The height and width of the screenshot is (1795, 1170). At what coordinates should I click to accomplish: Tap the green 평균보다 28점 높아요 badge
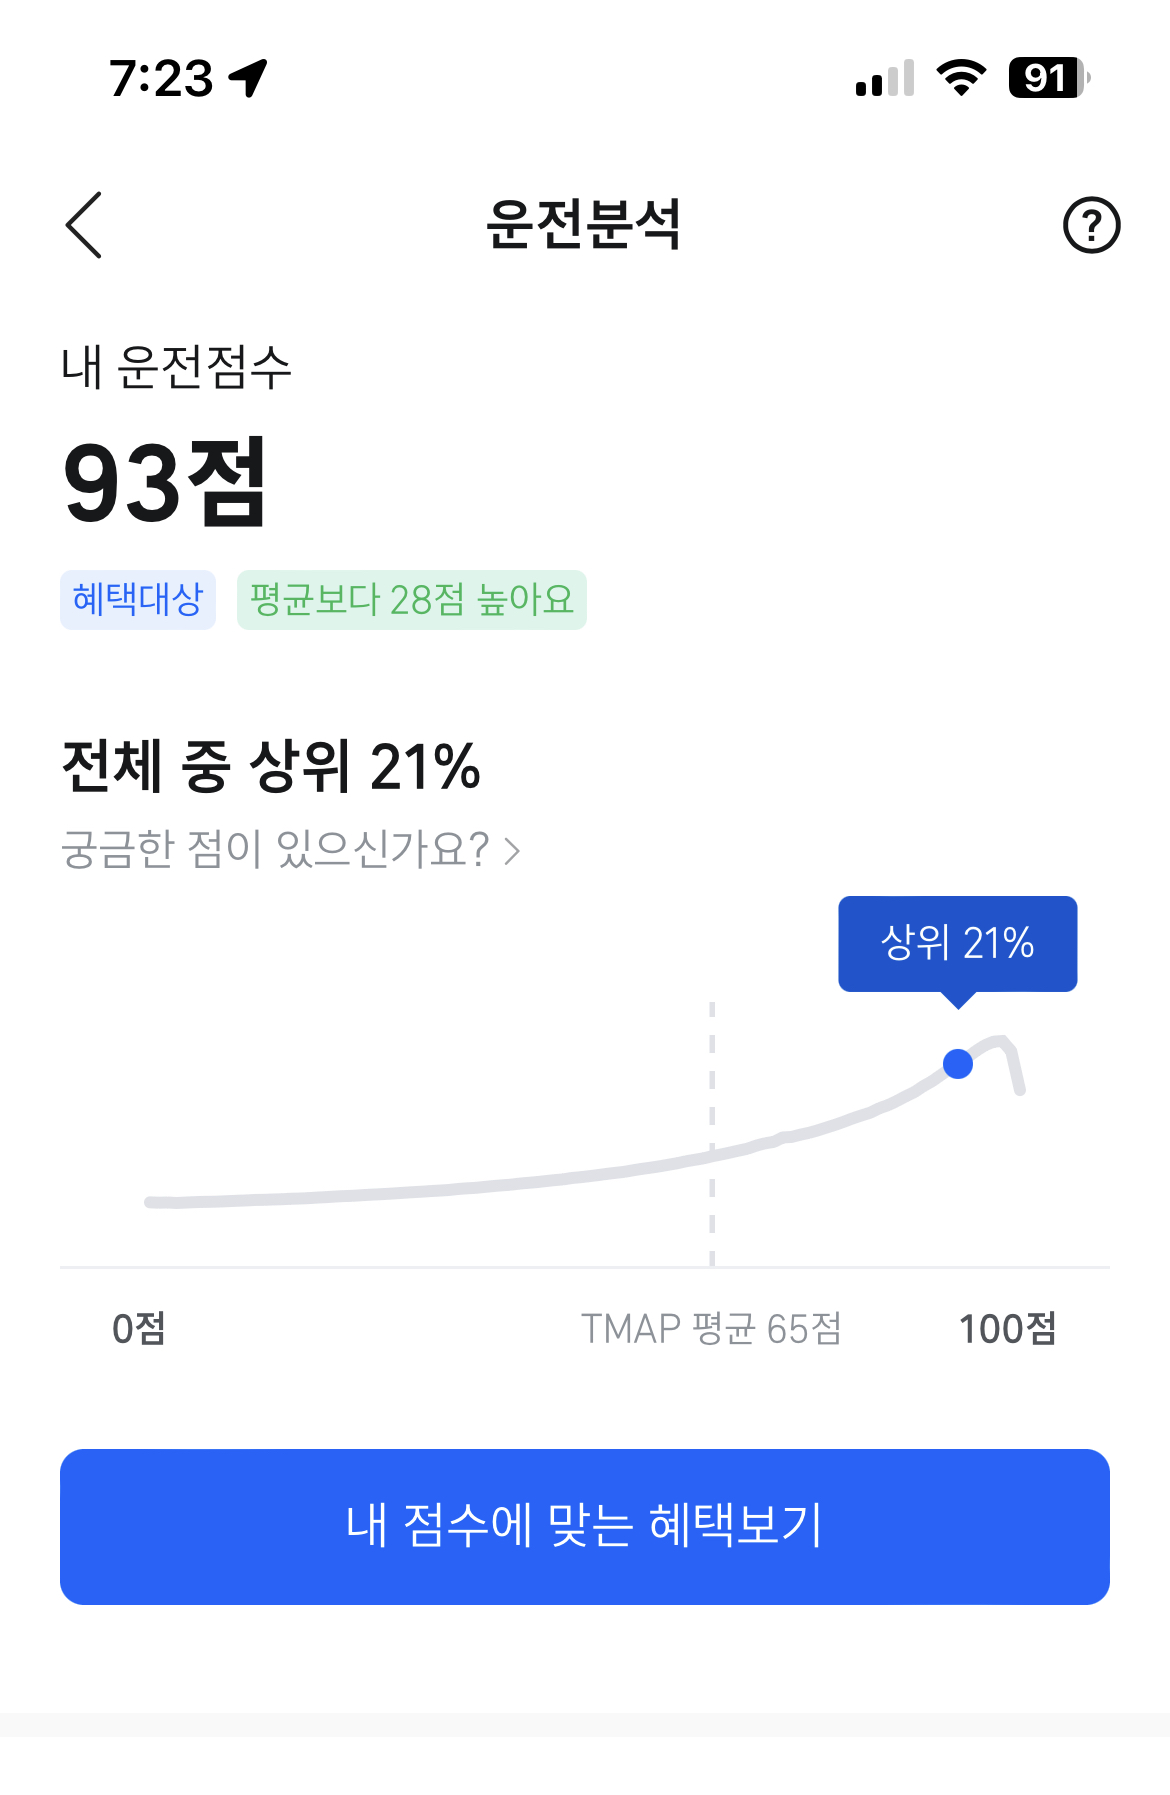(x=412, y=600)
